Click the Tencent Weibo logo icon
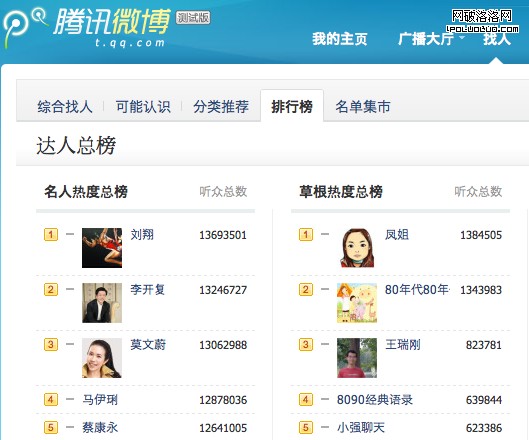 pyautogui.click(x=24, y=27)
